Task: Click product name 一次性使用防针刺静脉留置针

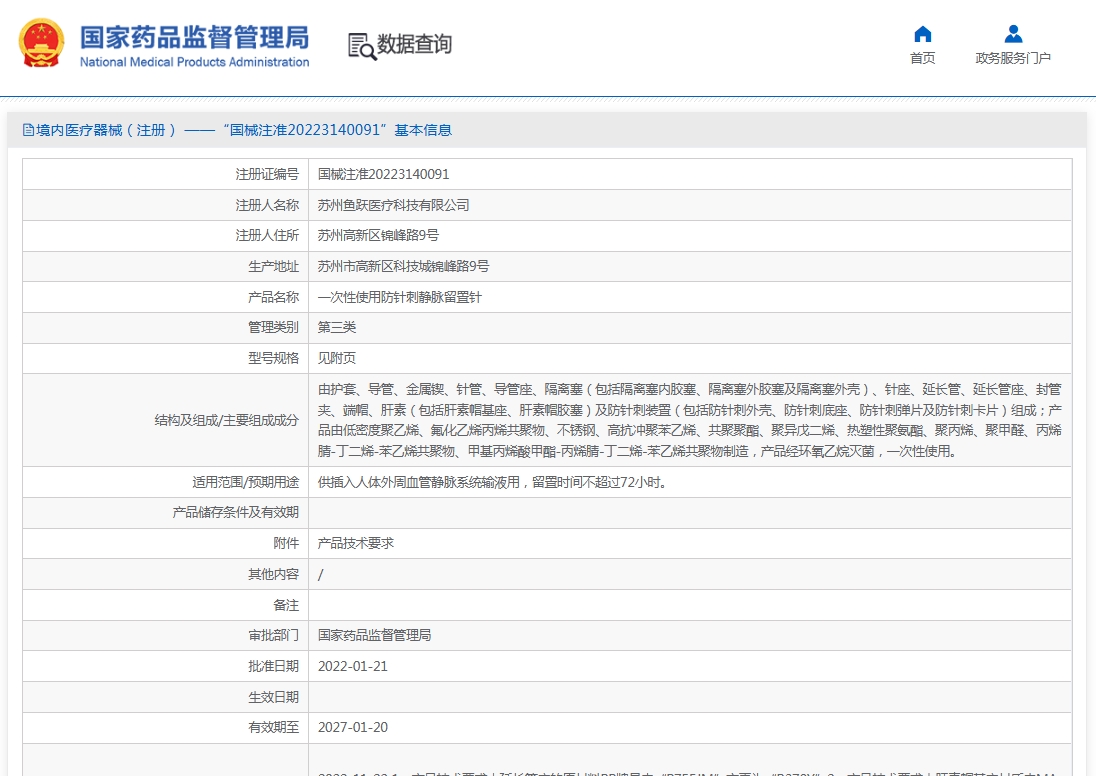Action: [400, 297]
